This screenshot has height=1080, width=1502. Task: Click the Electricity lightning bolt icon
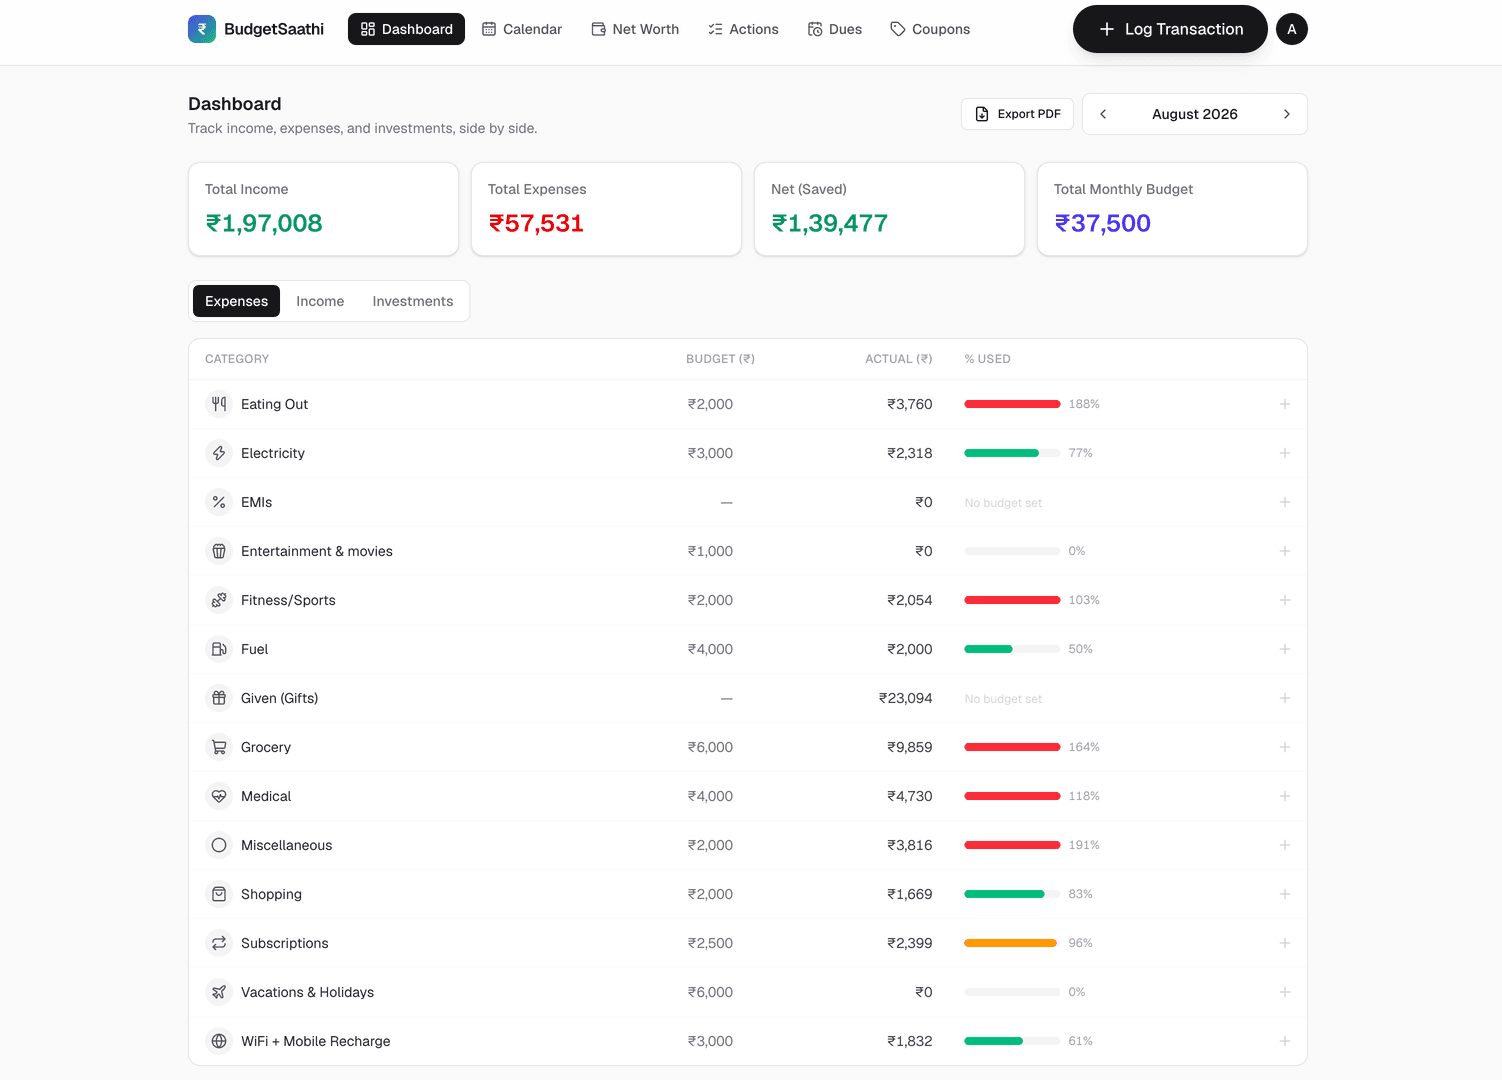click(x=219, y=453)
